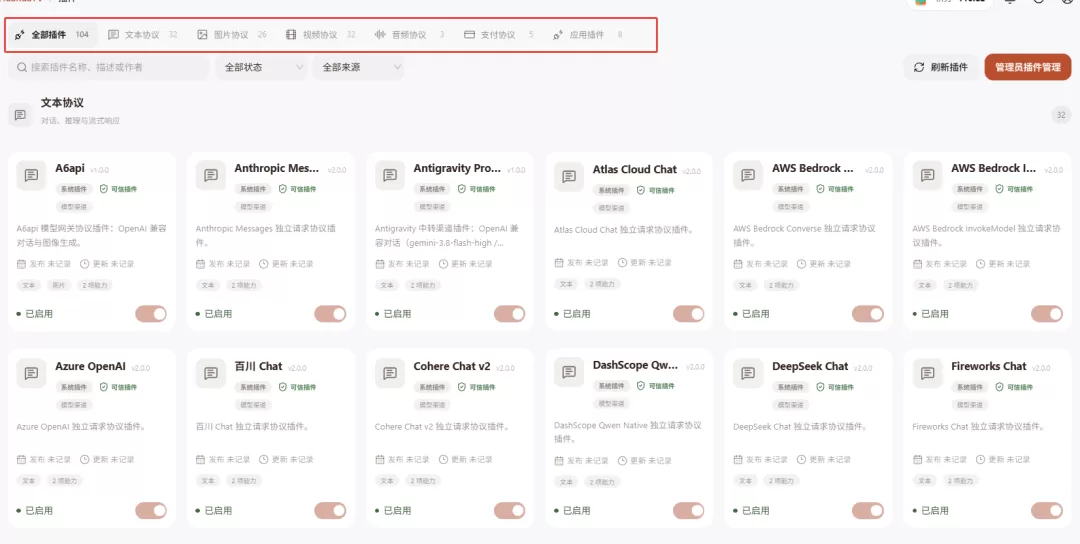Screen dimensions: 1080x544
Task: Toggle the DashScope Qwen plugin switch
Action: click(x=689, y=510)
